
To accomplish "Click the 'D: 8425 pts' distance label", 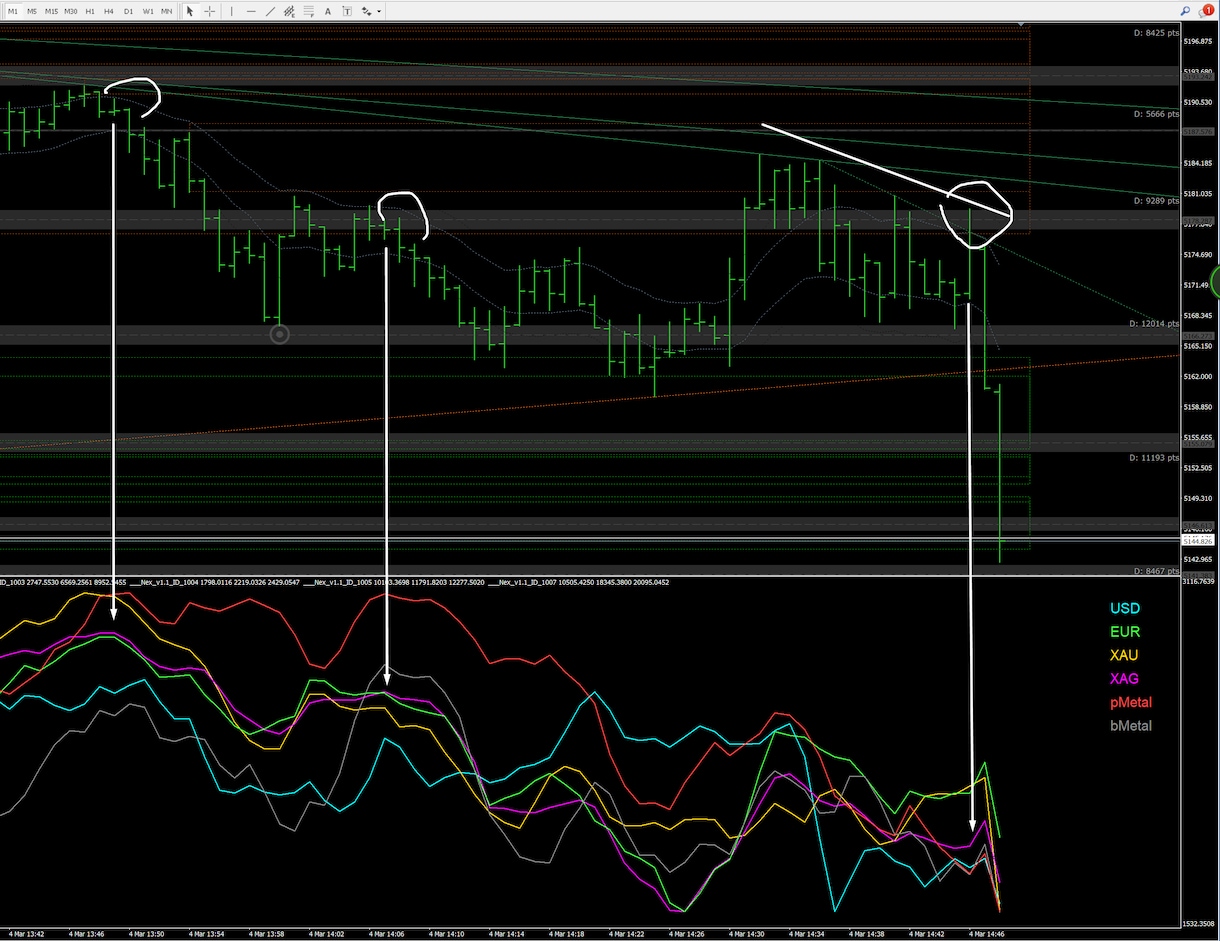I will (1156, 33).
